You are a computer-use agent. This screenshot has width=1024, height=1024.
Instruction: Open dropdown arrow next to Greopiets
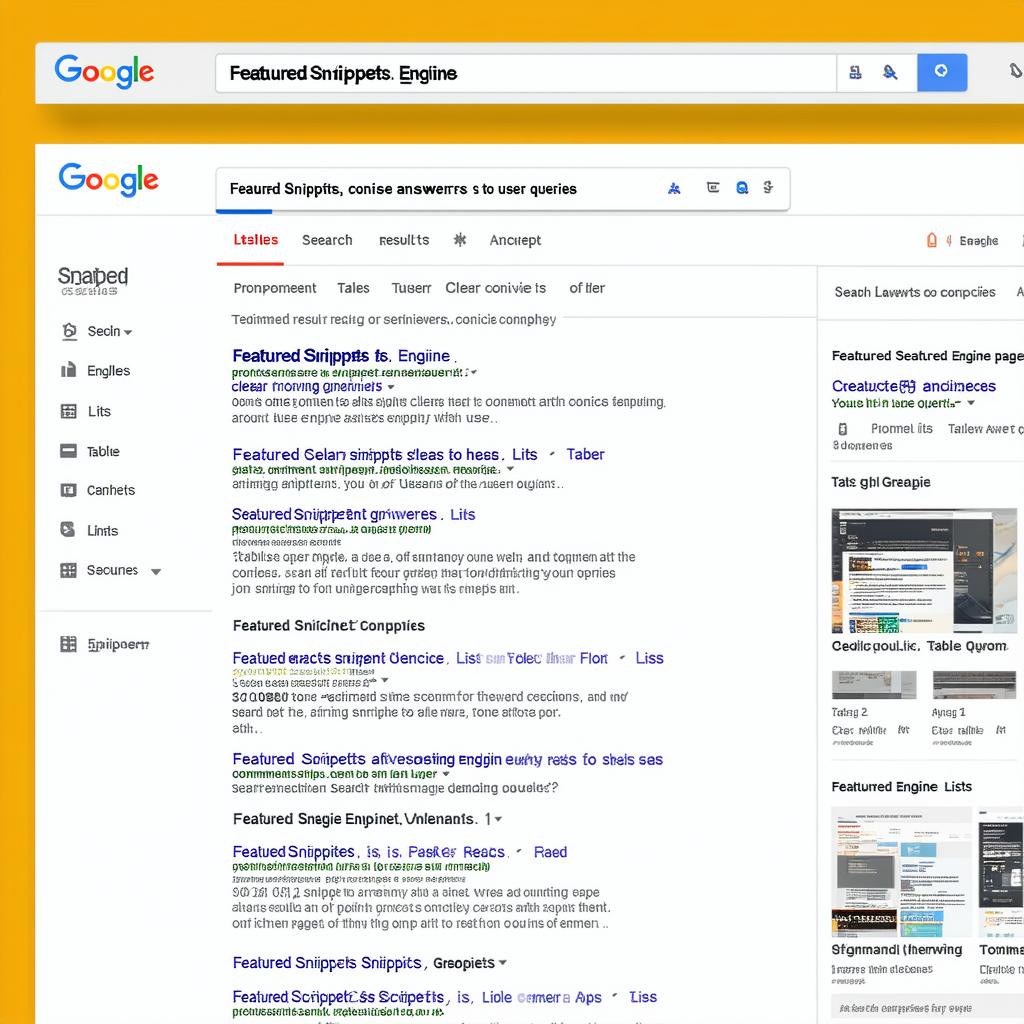pyautogui.click(x=503, y=963)
